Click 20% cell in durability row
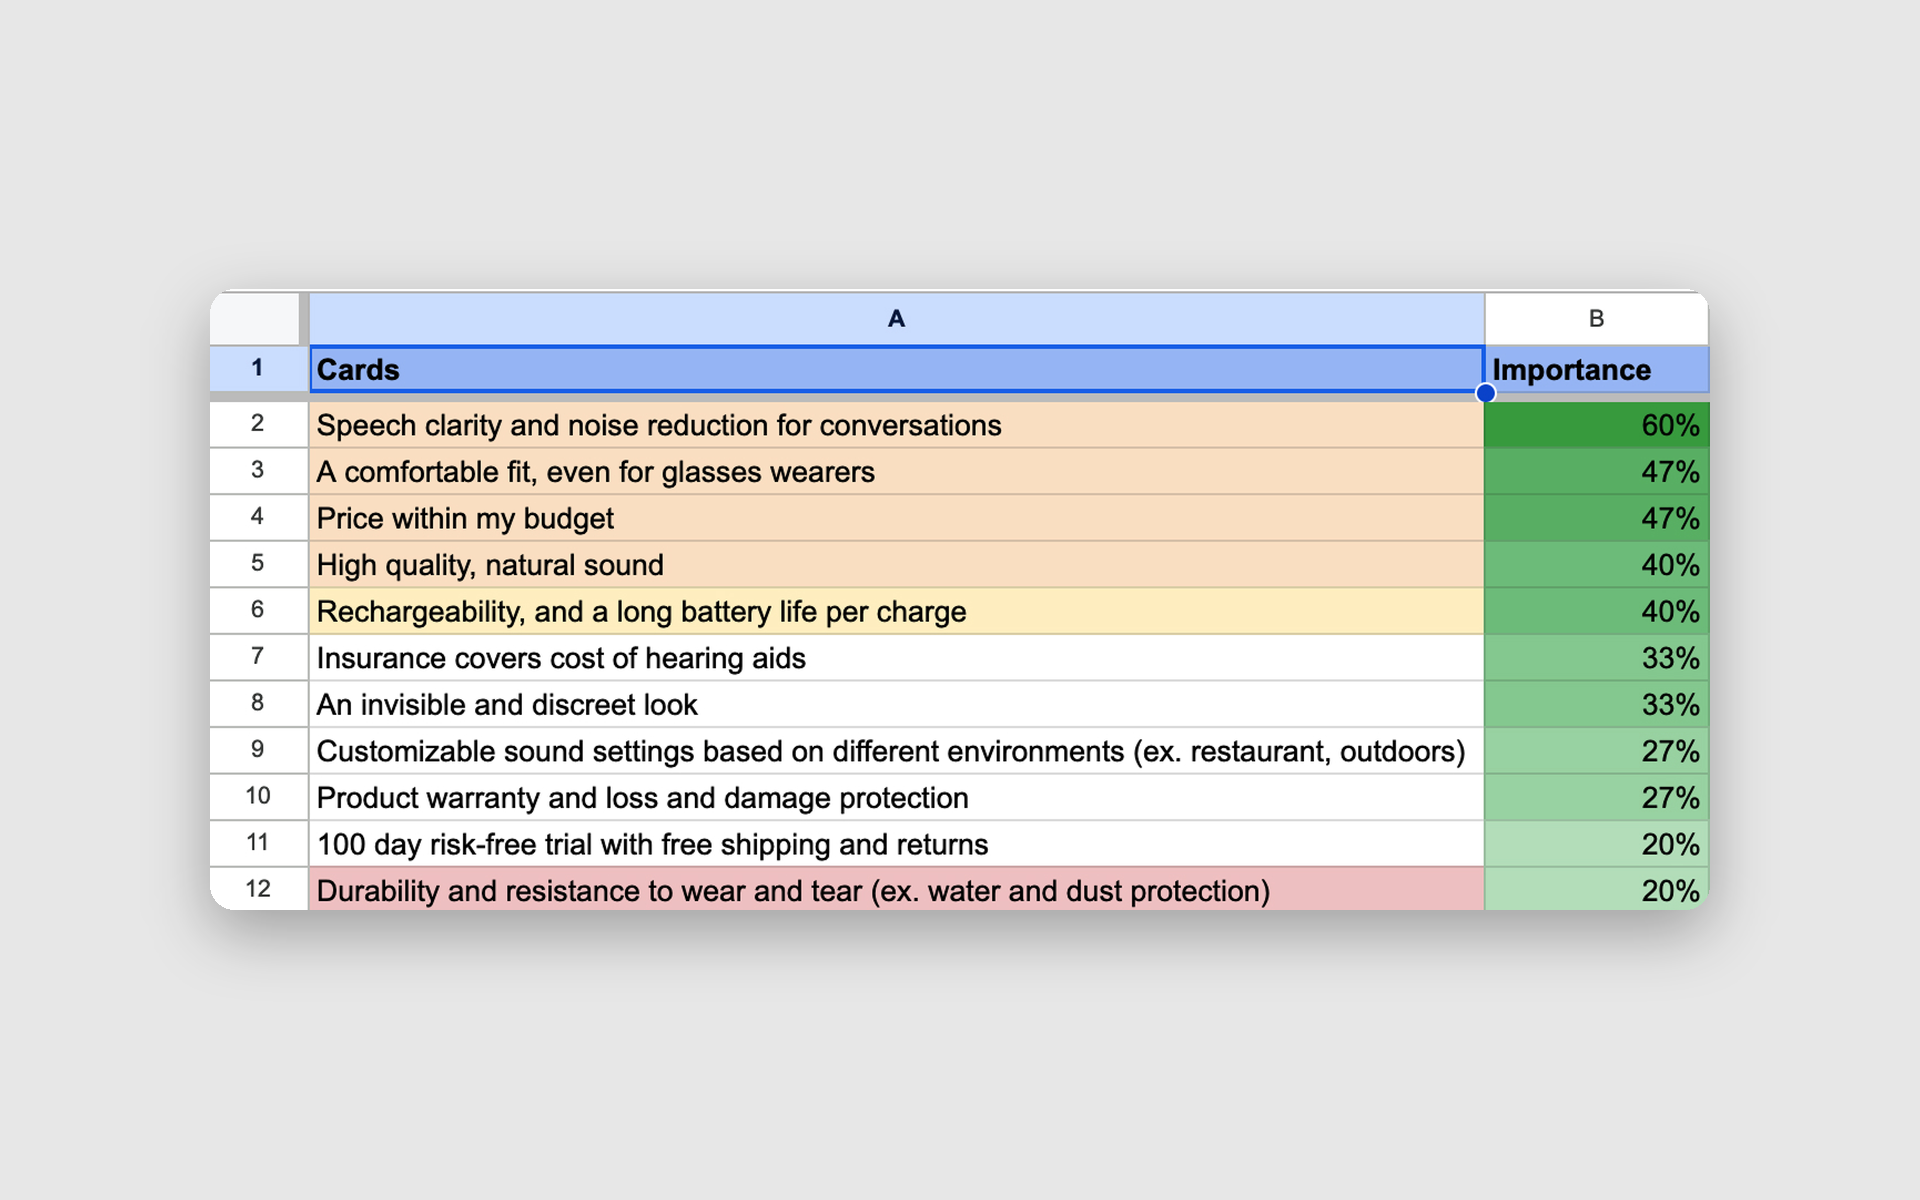Screen dimensions: 1920x1200 click(1597, 889)
